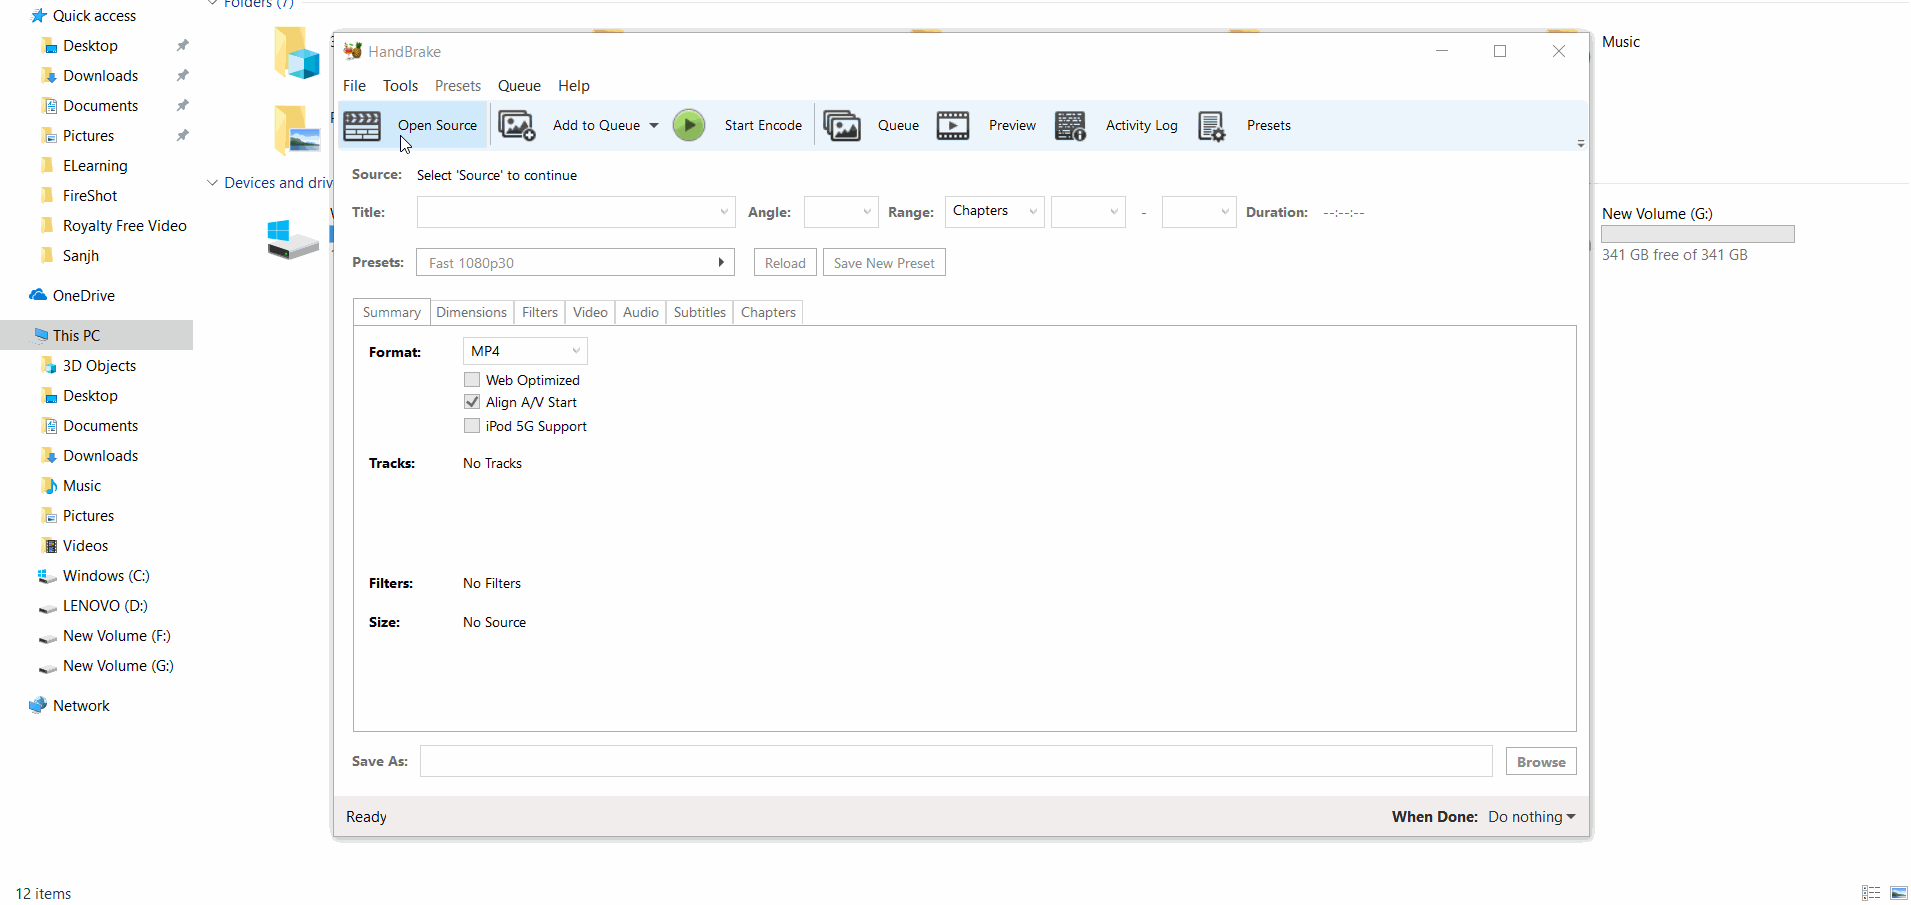Click the Music folder label in Explorer
The width and height of the screenshot is (1911, 905).
[1620, 42]
